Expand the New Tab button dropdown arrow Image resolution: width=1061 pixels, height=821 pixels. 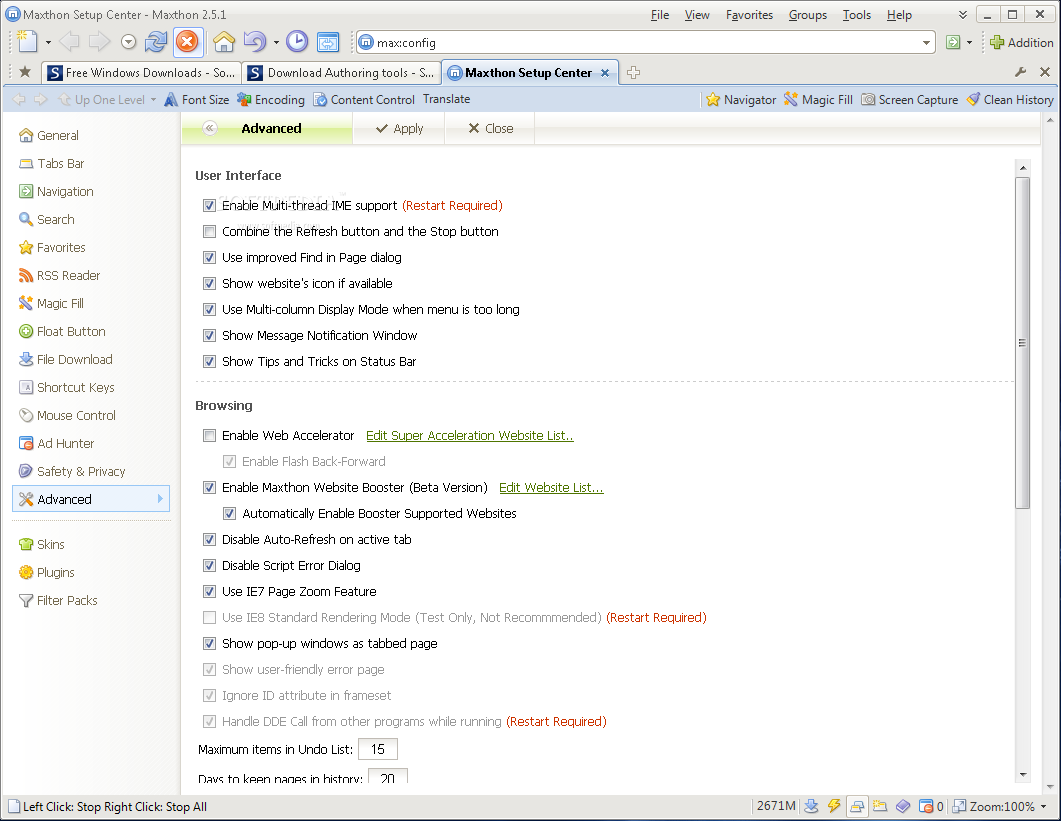48,43
